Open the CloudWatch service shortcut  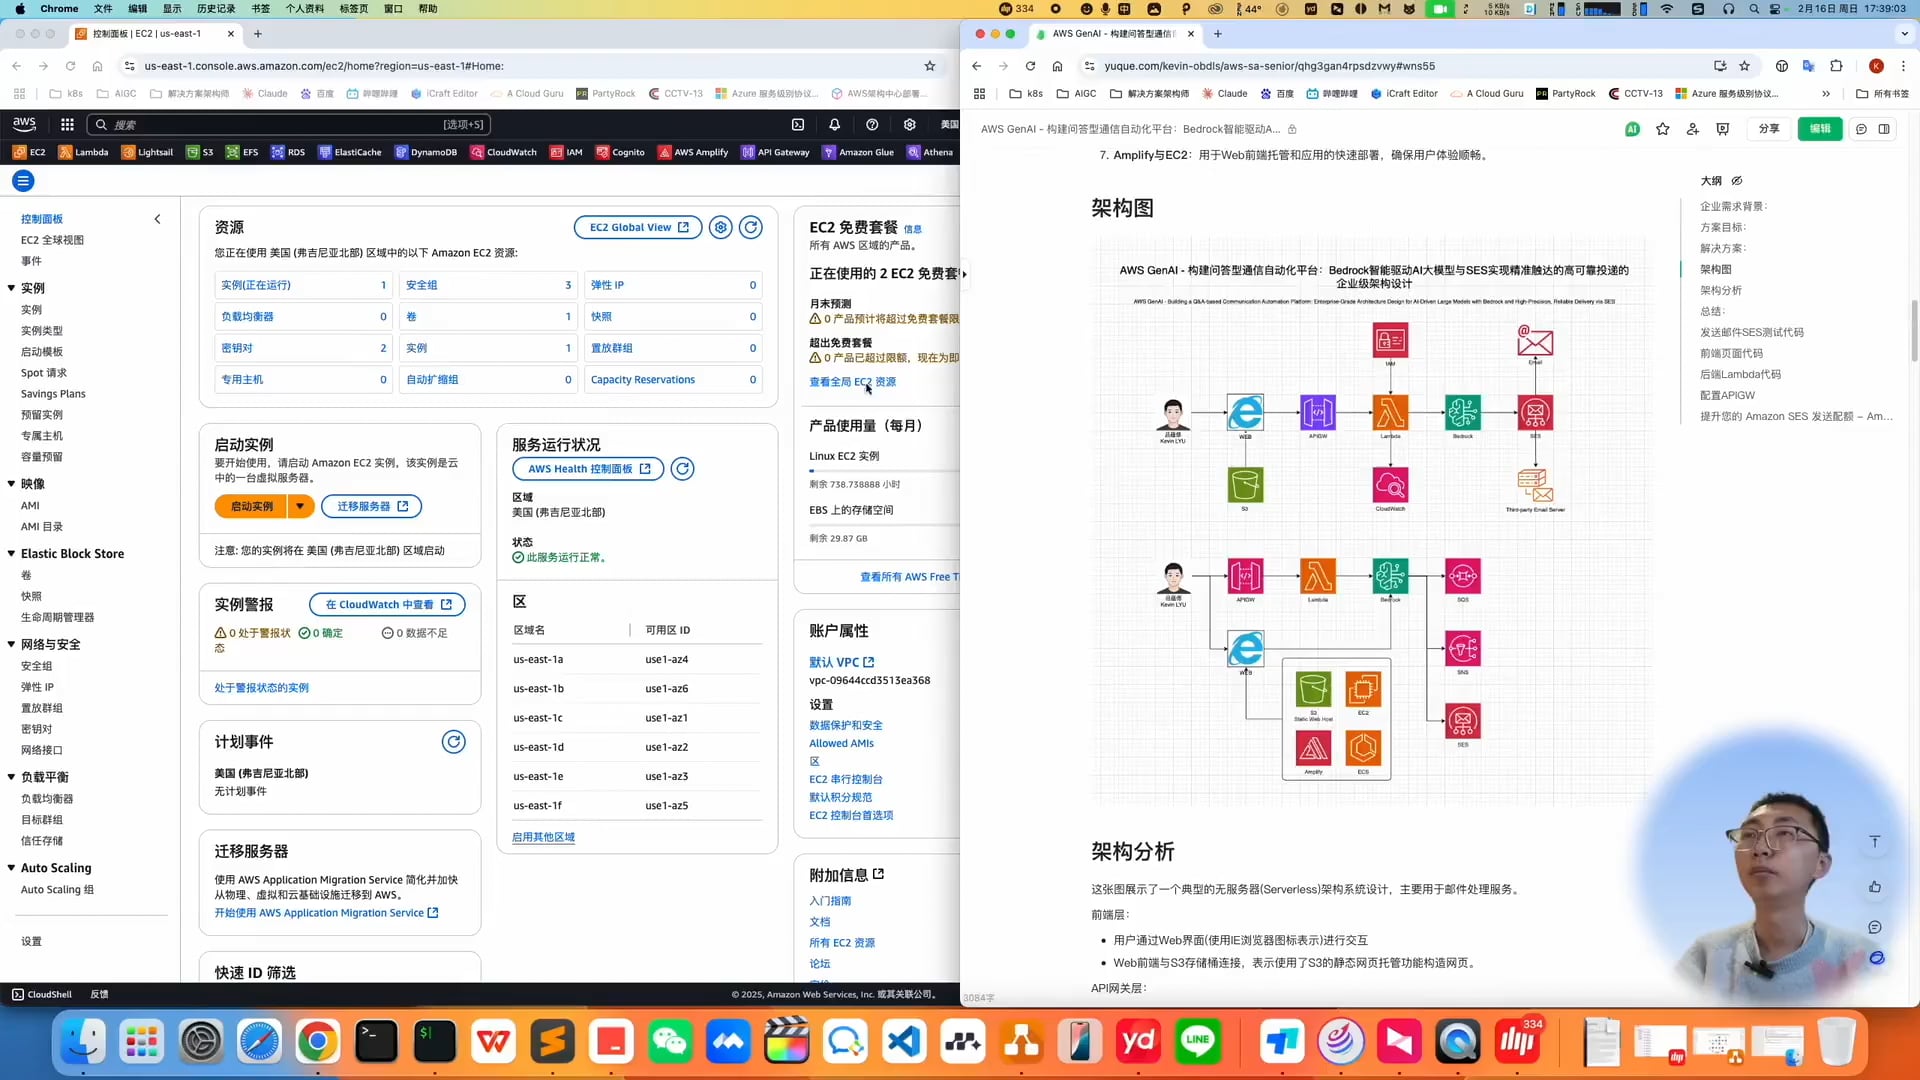pyautogui.click(x=504, y=152)
